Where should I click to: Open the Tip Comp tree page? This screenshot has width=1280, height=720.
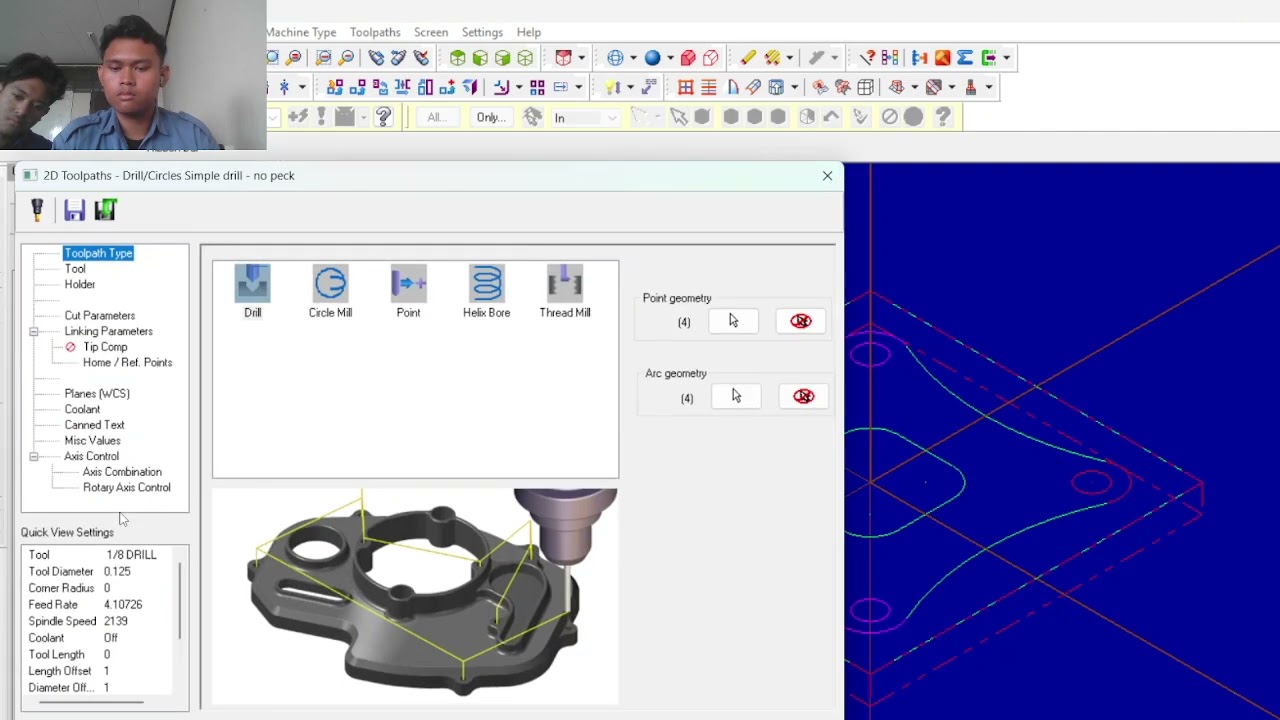[105, 347]
